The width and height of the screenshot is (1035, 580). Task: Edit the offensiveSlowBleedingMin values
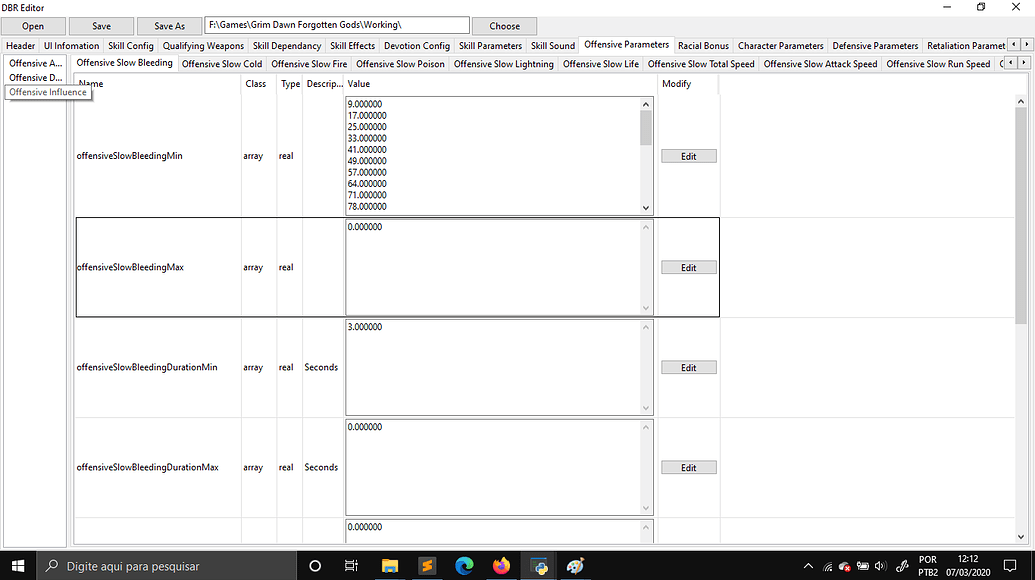tap(688, 156)
